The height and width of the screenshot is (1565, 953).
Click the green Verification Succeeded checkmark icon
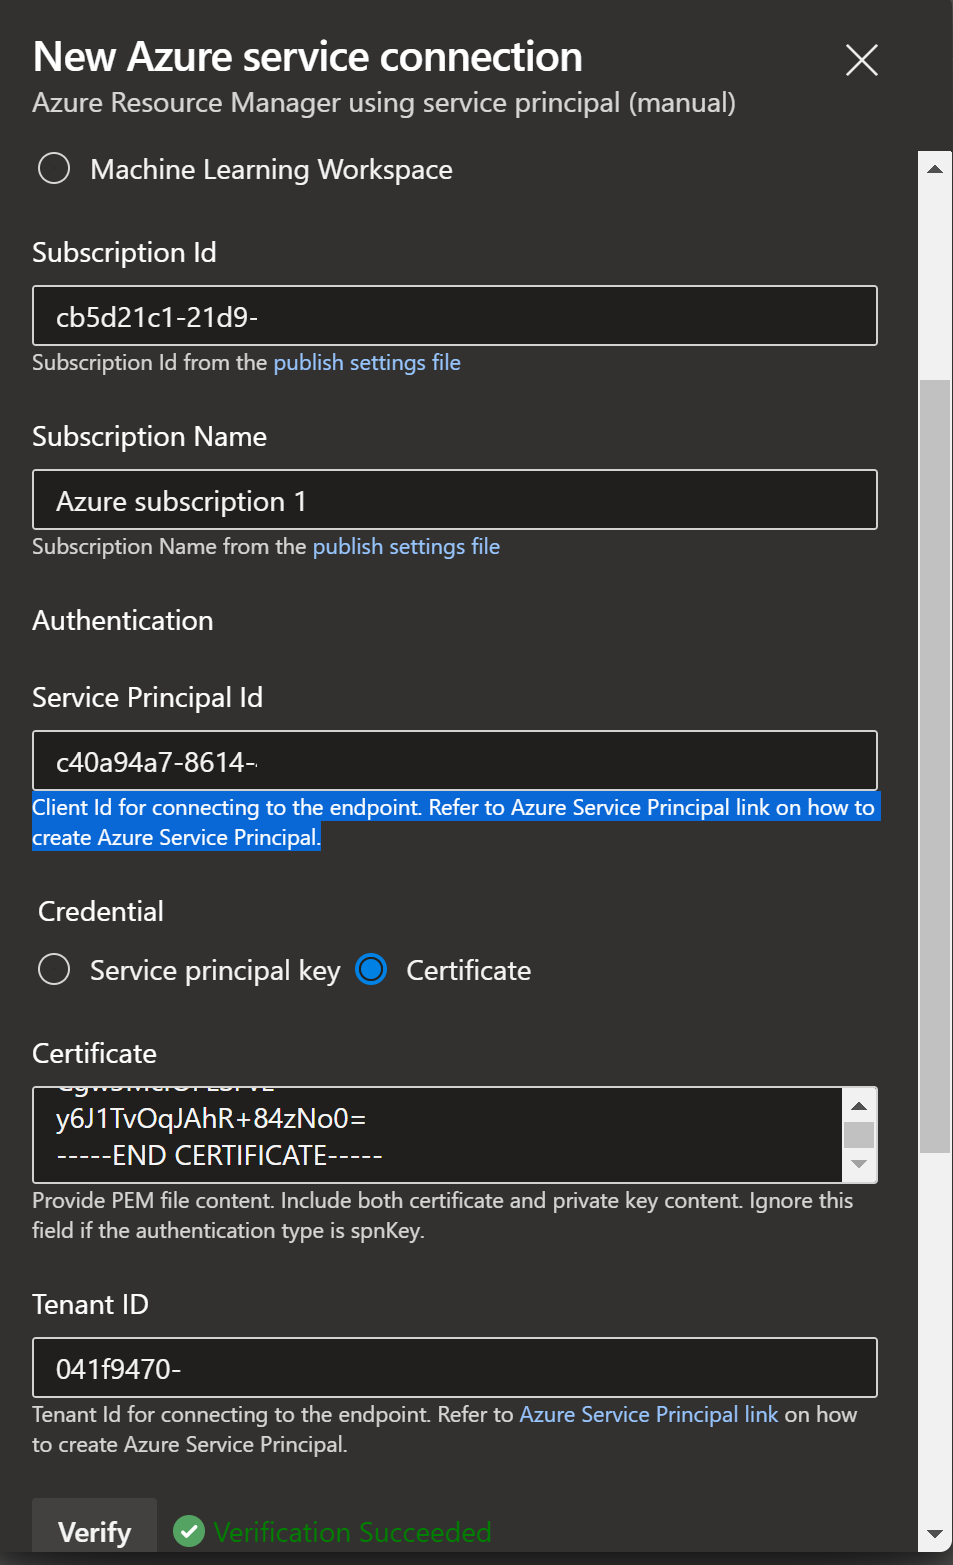[189, 1531]
